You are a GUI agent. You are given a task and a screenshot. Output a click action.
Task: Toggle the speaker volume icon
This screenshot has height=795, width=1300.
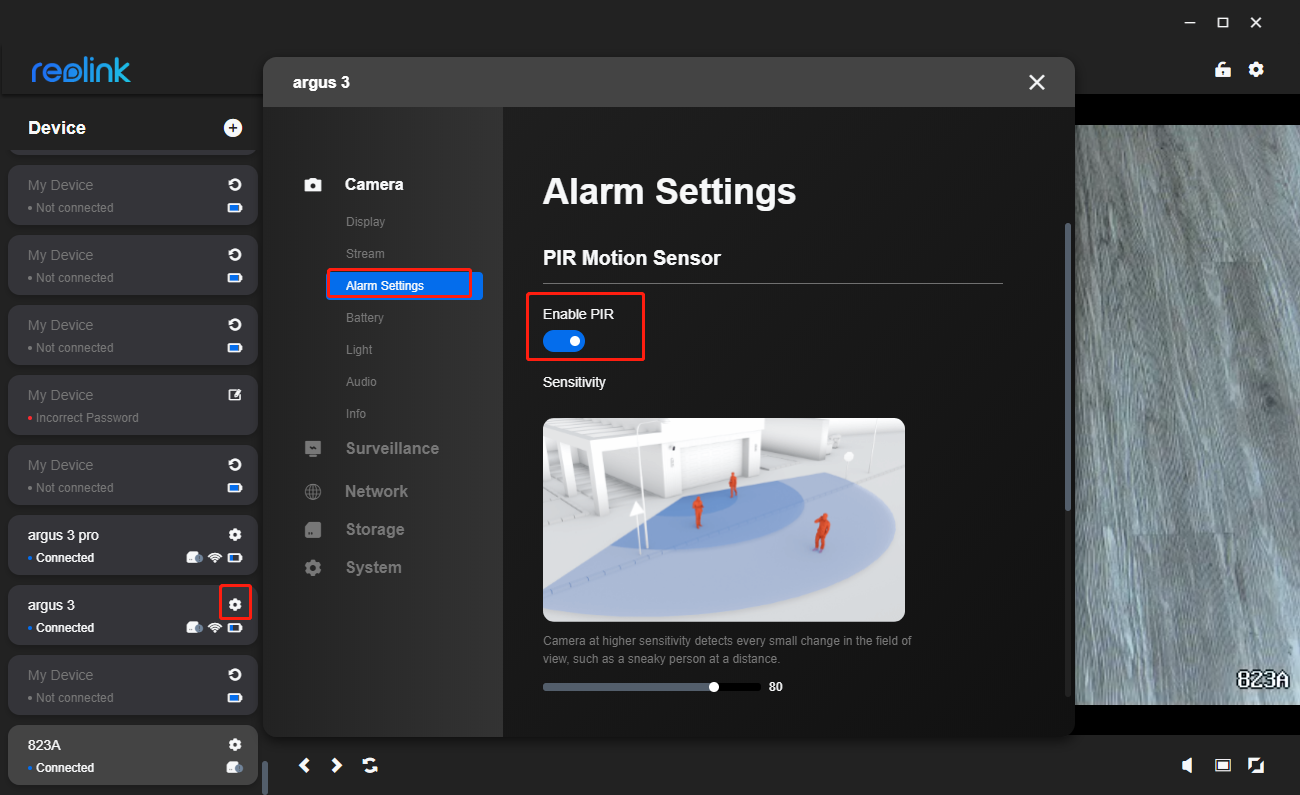point(1188,765)
